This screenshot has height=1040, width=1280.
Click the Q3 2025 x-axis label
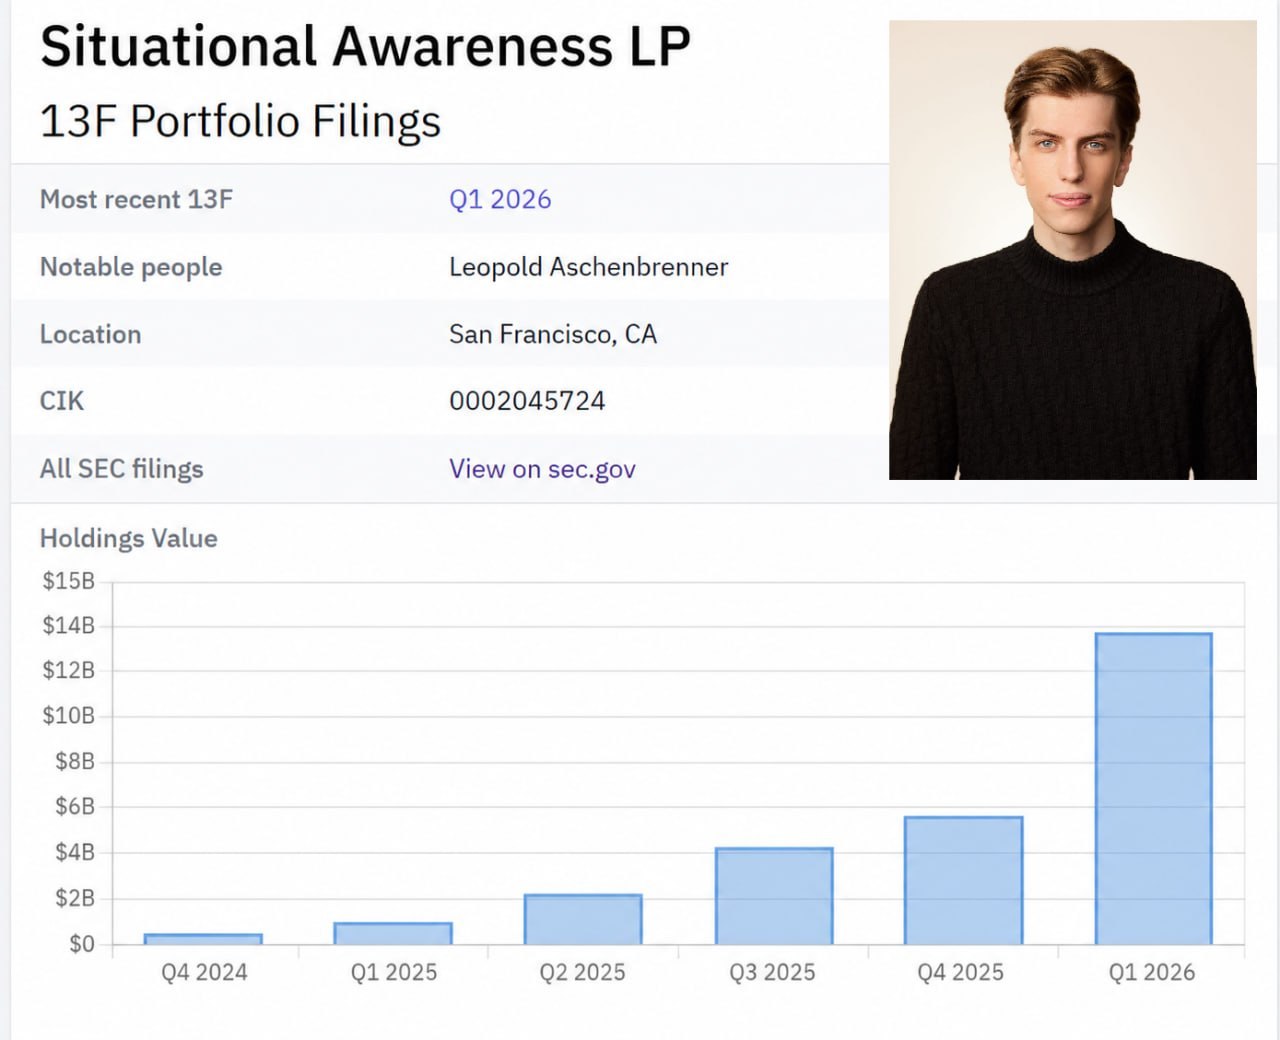(x=772, y=972)
